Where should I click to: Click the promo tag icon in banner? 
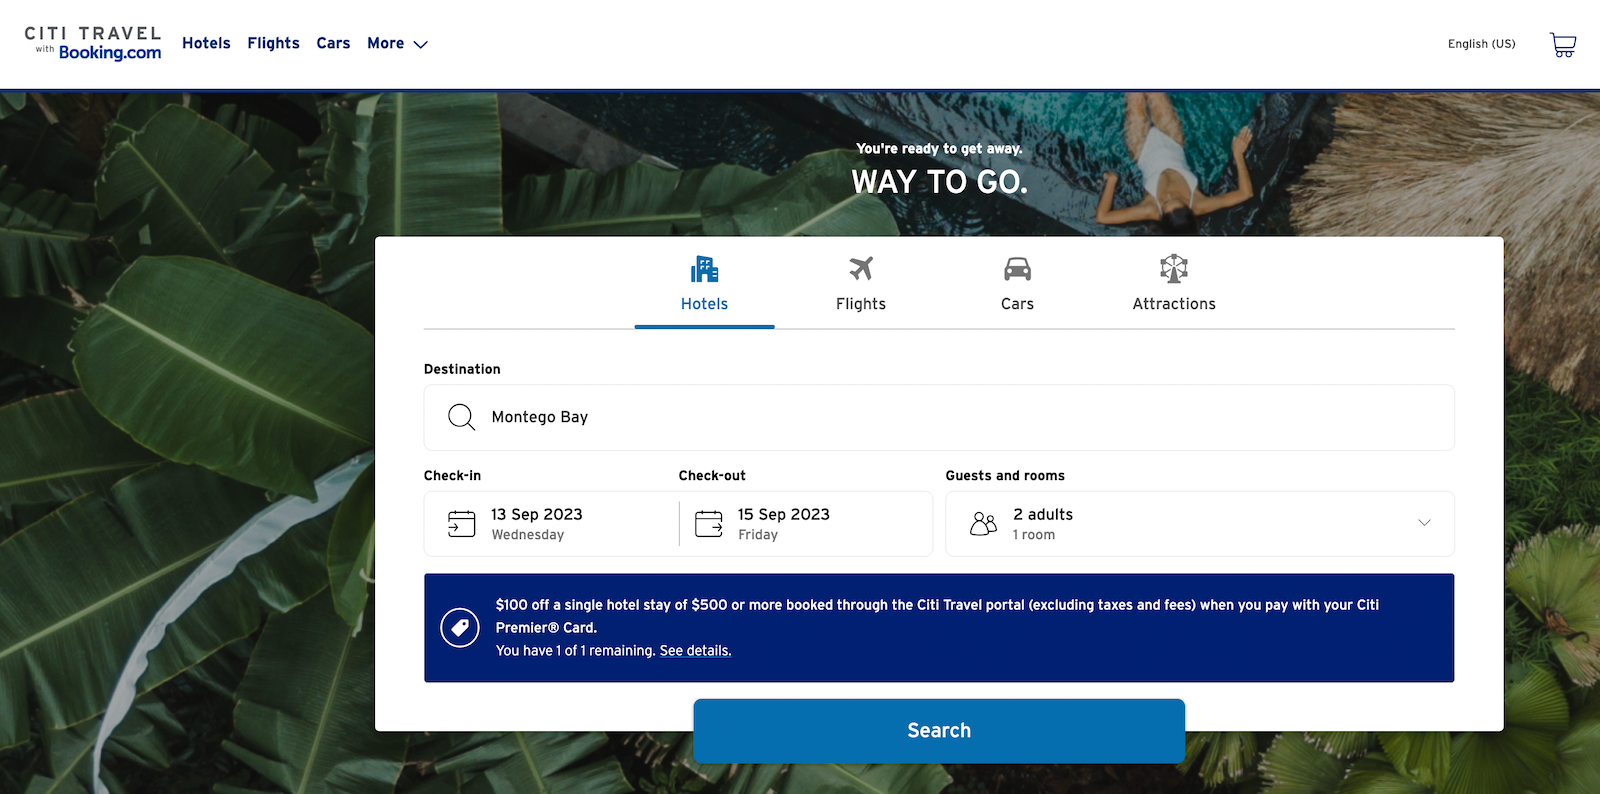click(460, 628)
